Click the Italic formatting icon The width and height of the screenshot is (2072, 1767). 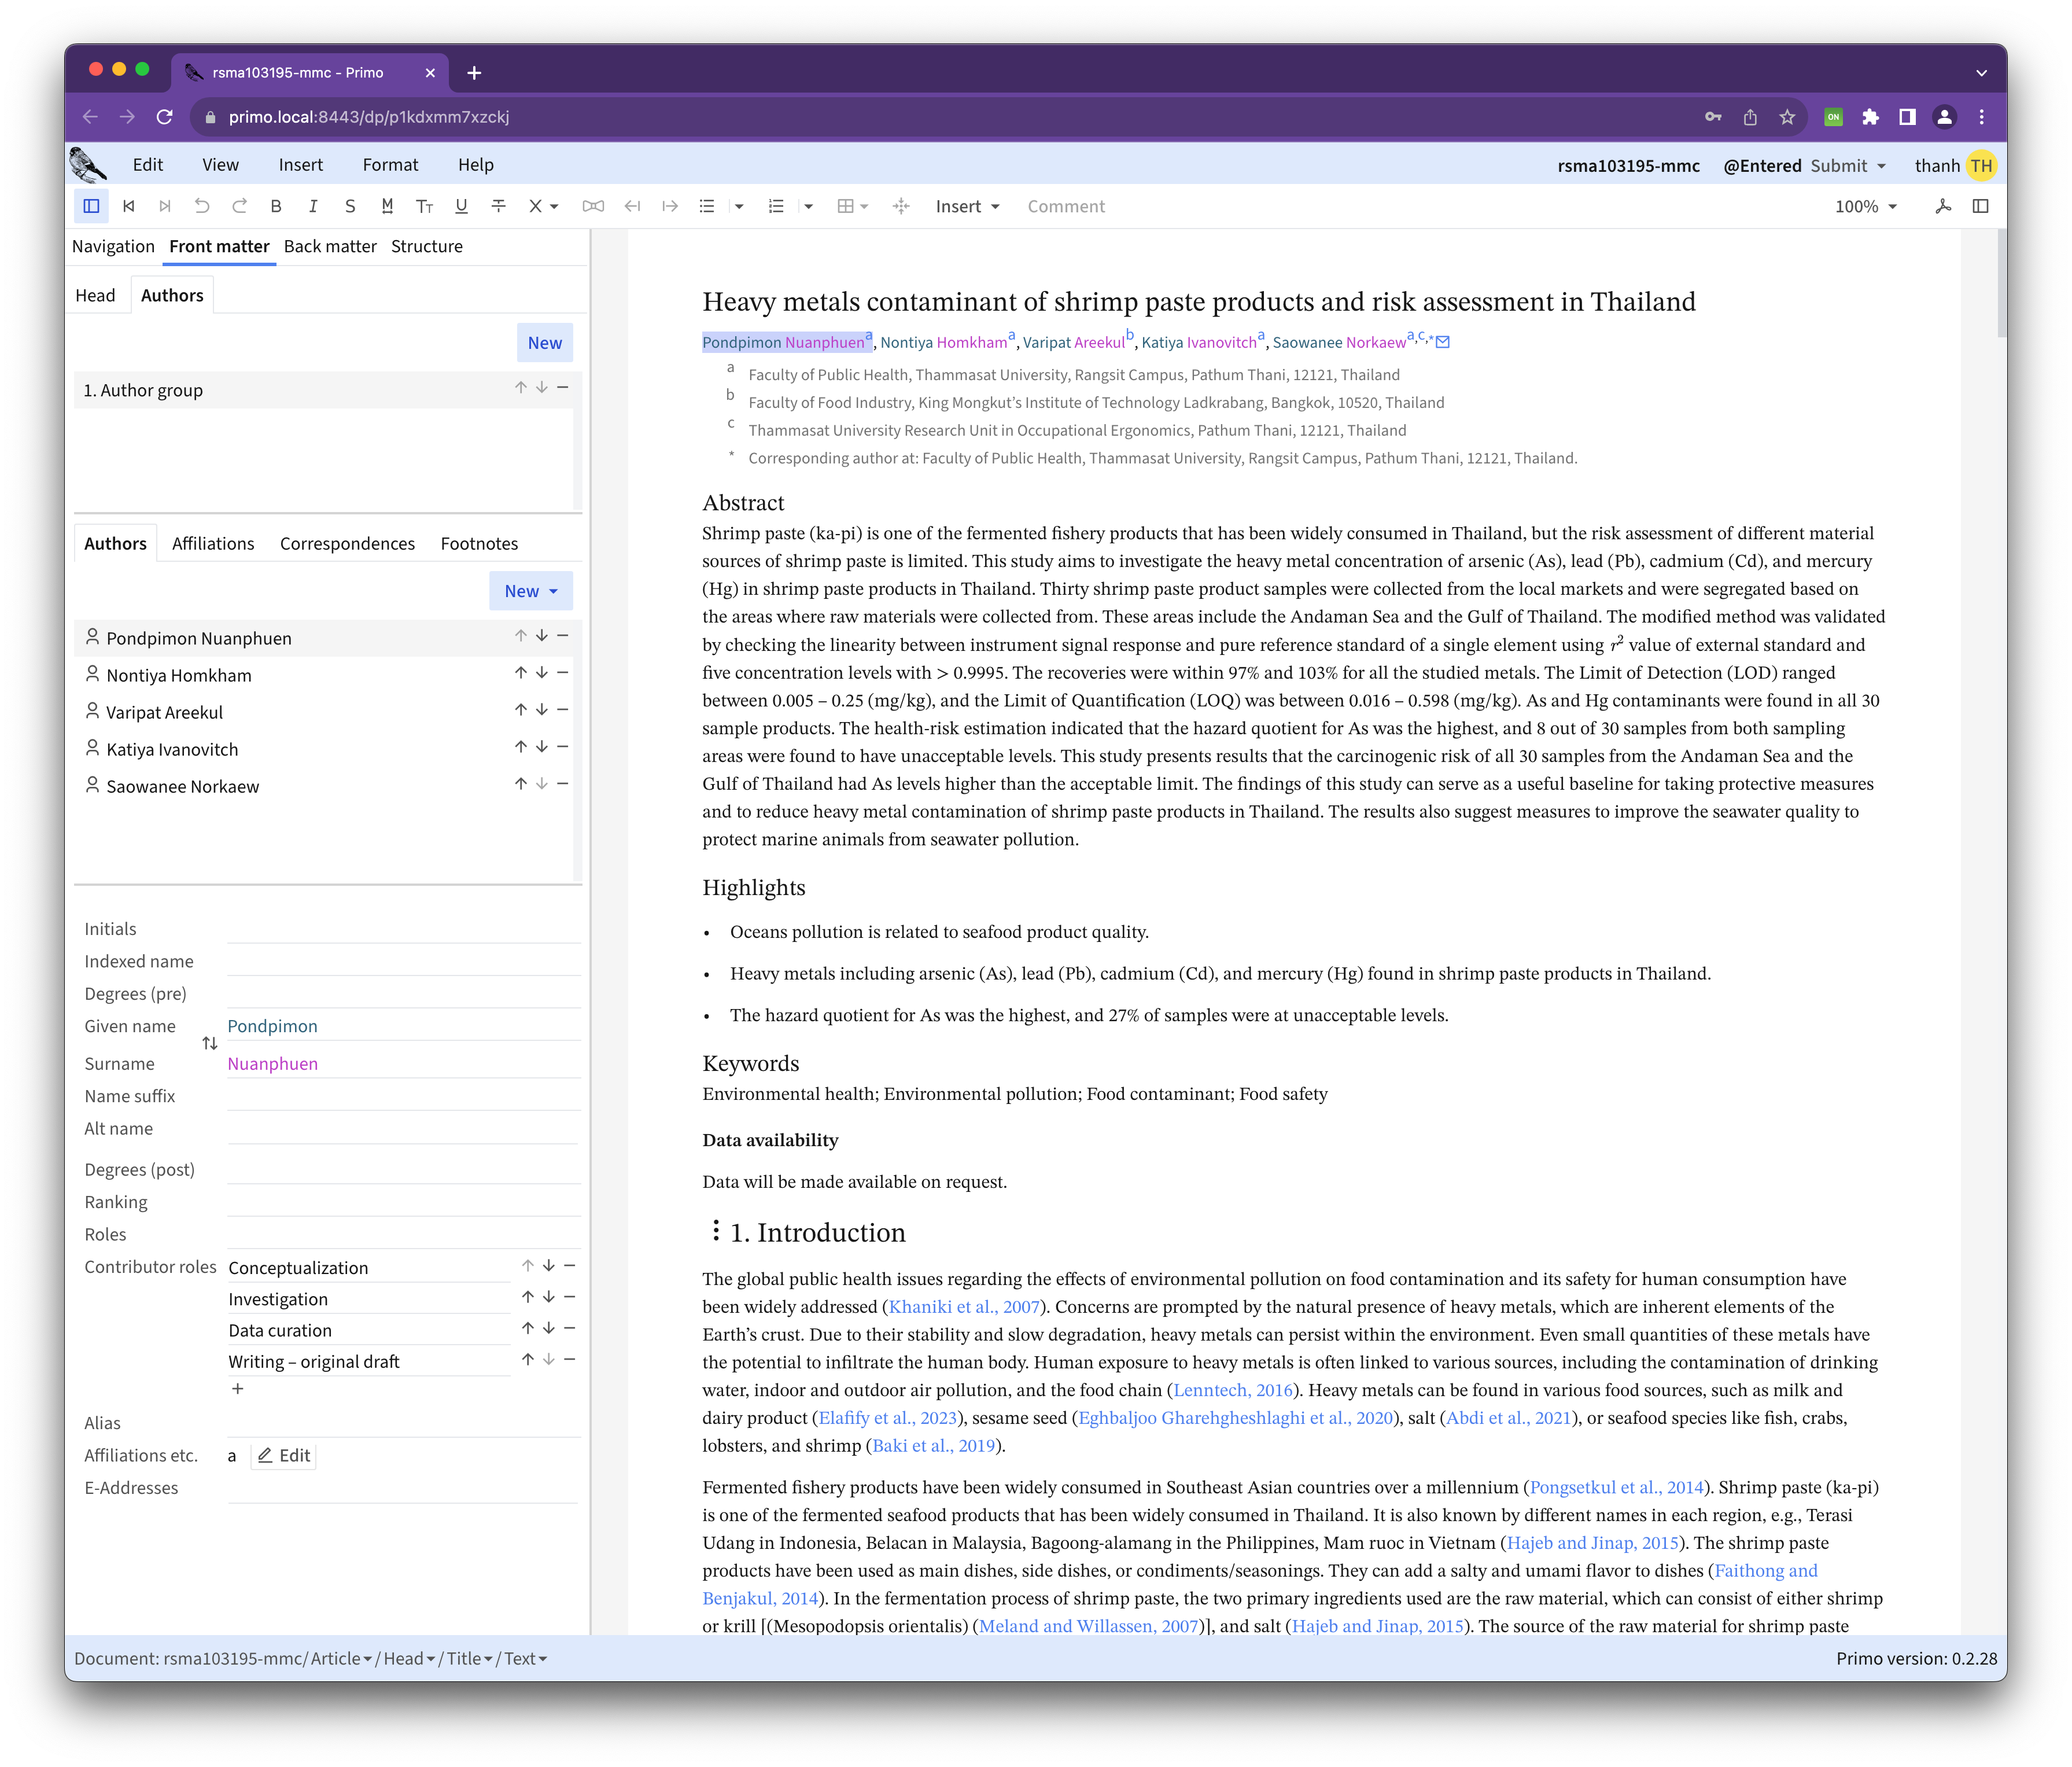[313, 206]
